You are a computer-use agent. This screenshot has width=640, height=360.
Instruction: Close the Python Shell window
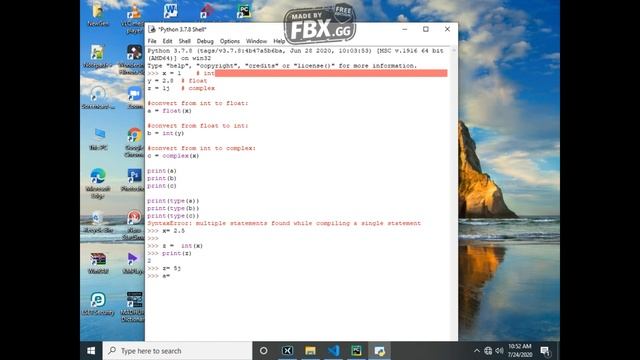point(447,29)
